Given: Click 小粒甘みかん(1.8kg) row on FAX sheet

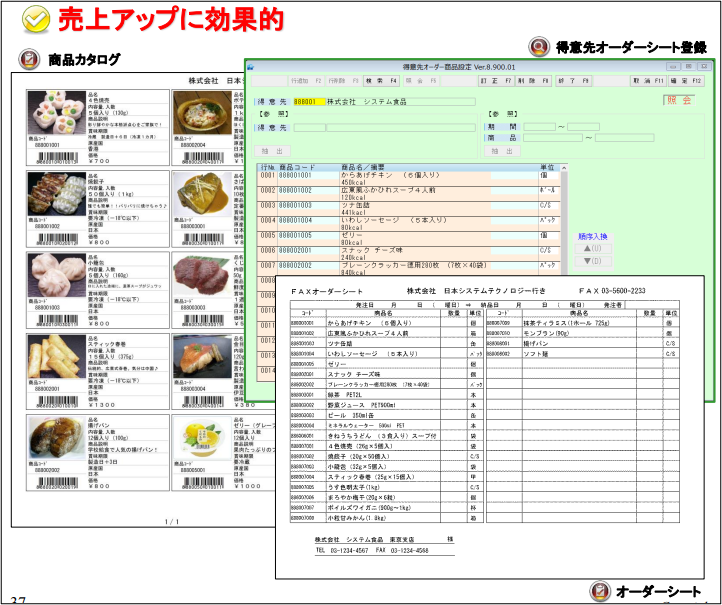Looking at the screenshot, I should point(387,518).
